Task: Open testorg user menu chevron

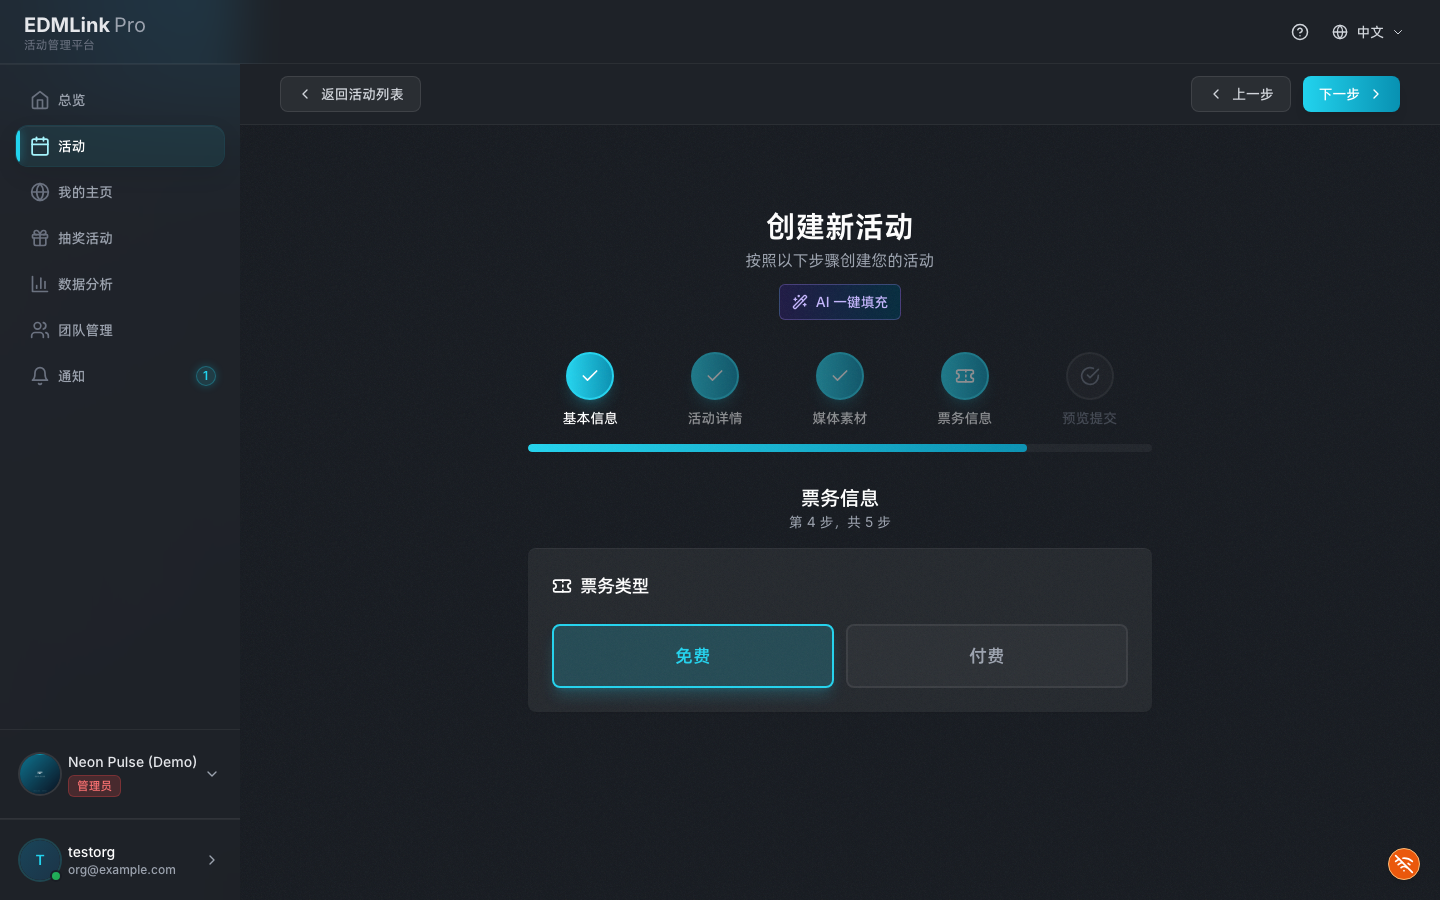Action: pyautogui.click(x=212, y=860)
